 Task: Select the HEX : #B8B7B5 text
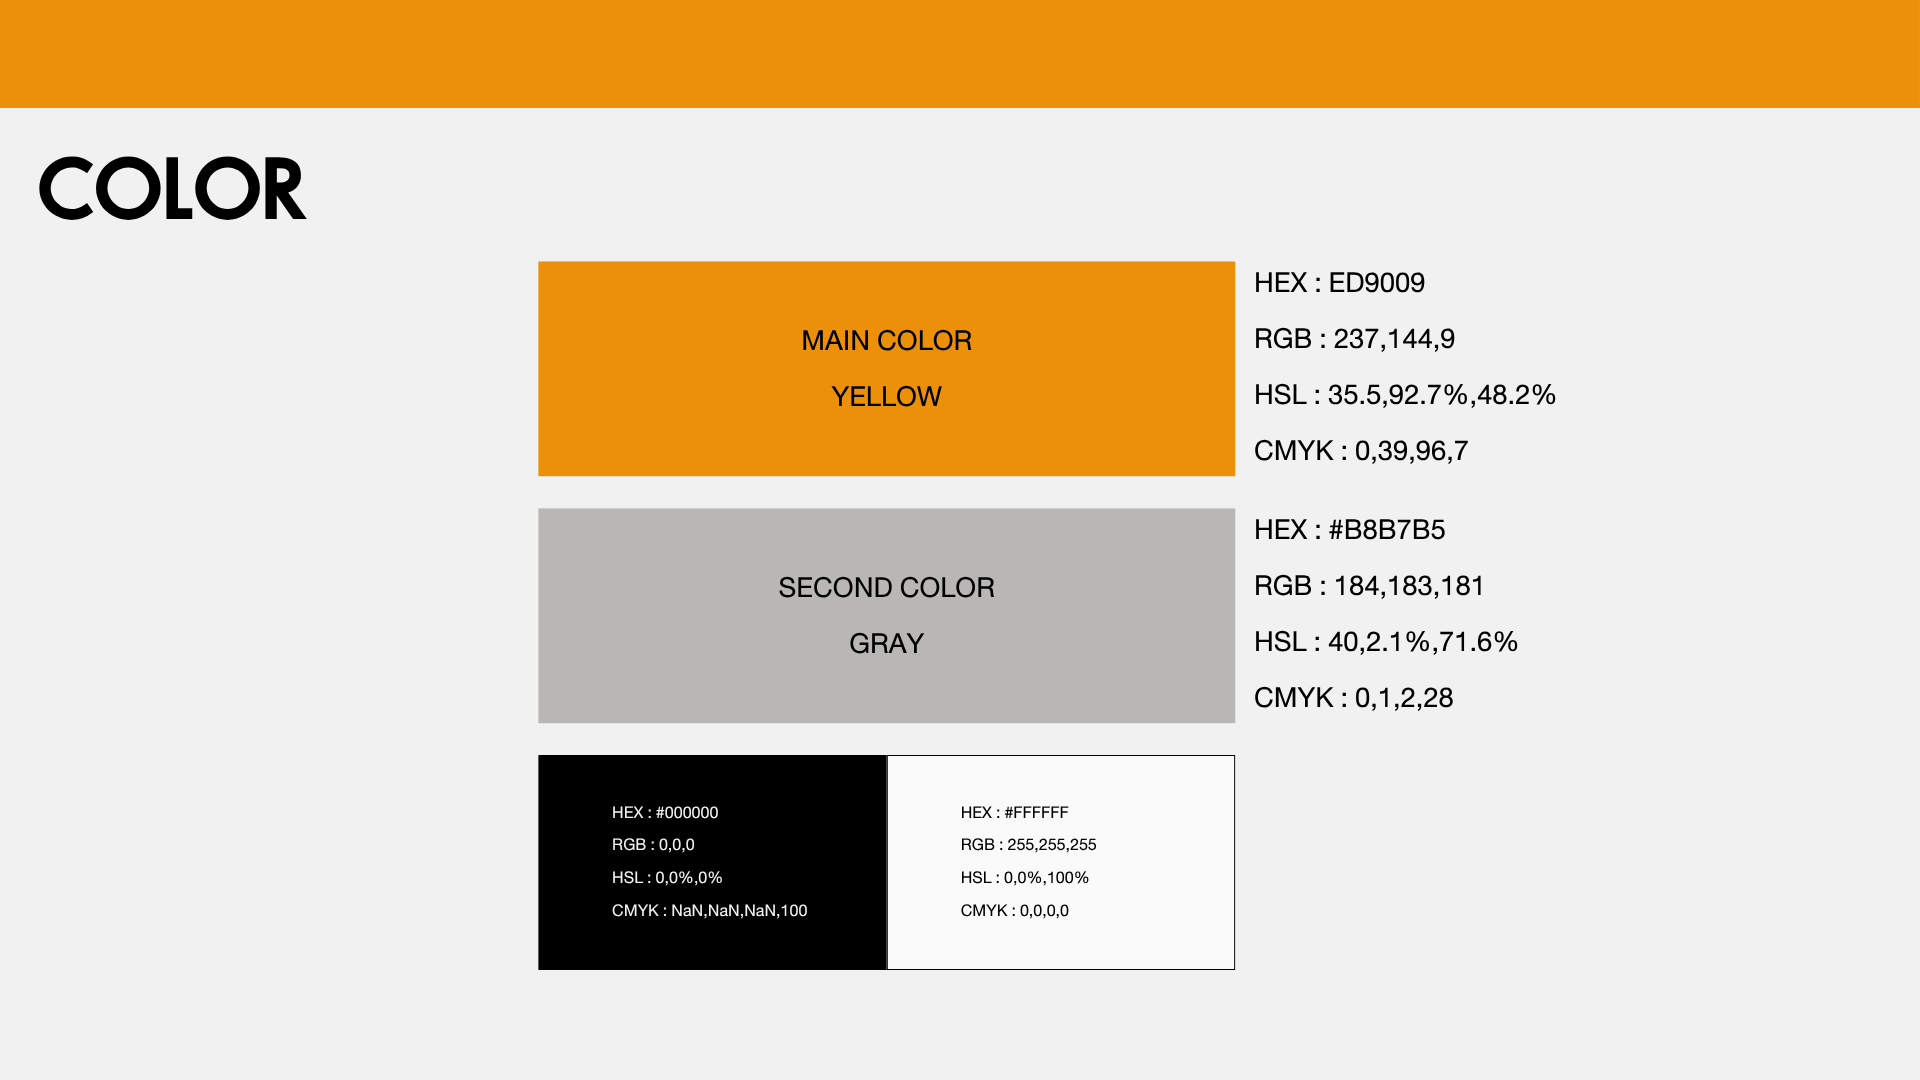click(x=1349, y=530)
